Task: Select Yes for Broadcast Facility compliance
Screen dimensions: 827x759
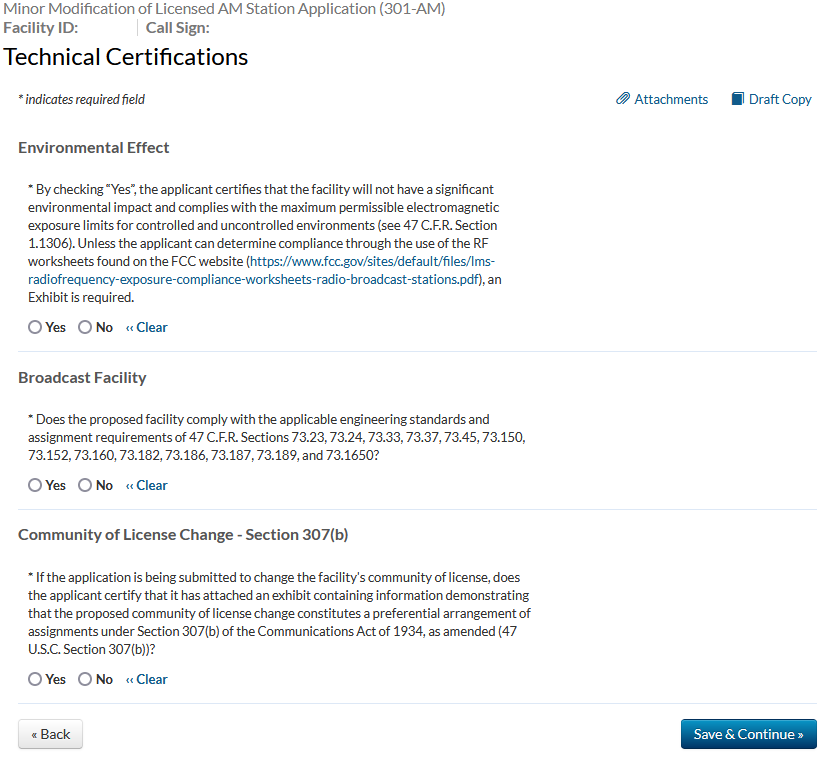Action: [x=36, y=485]
